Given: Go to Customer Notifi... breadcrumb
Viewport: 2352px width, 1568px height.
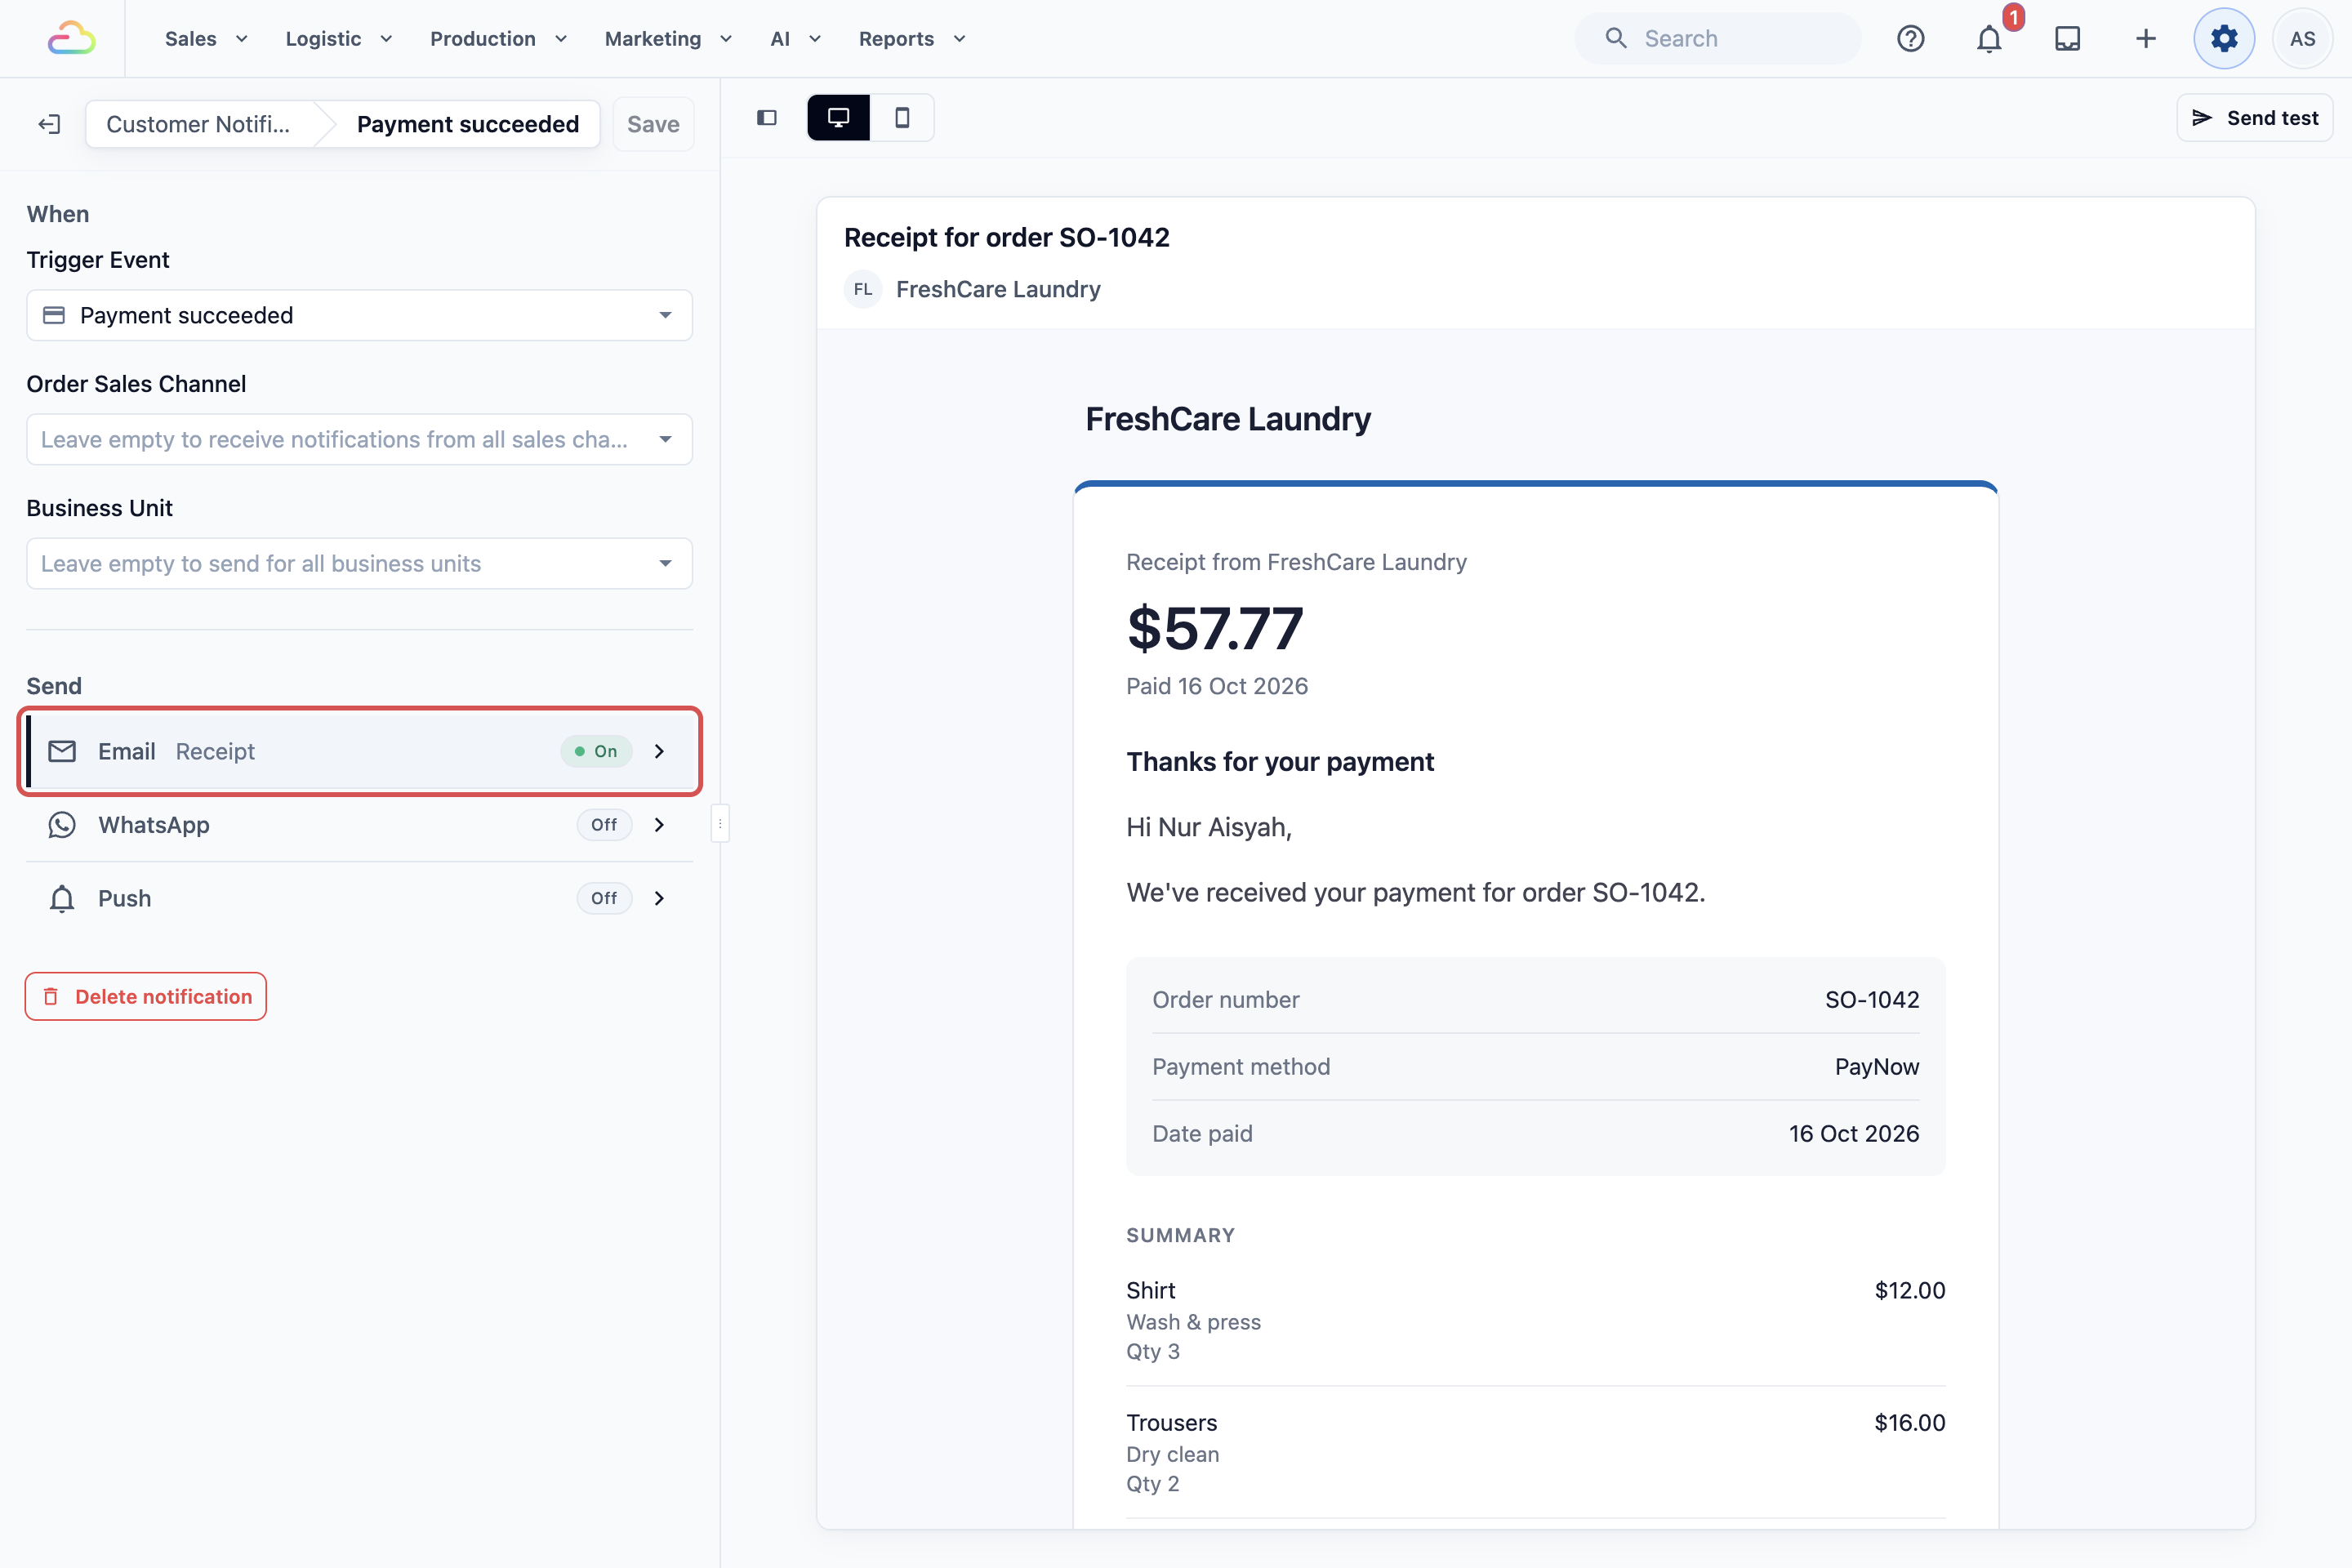Looking at the screenshot, I should coord(199,124).
